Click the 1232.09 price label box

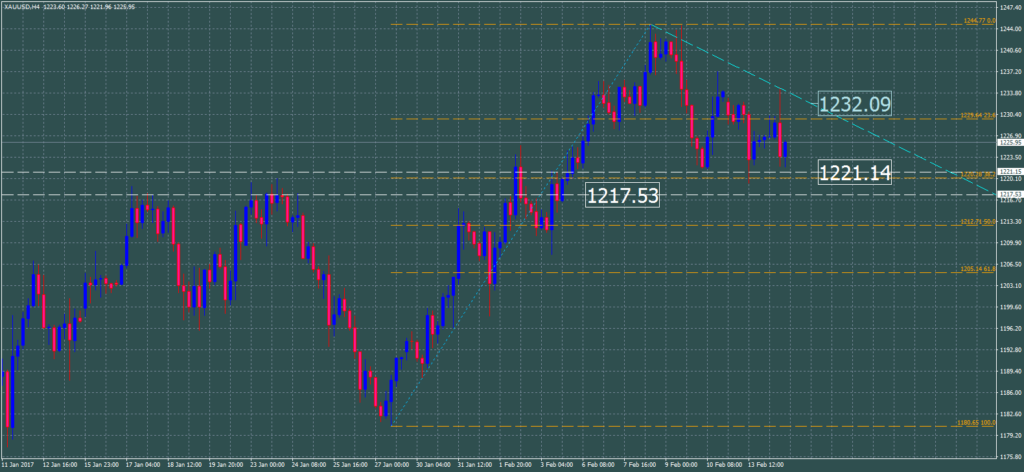pos(853,103)
